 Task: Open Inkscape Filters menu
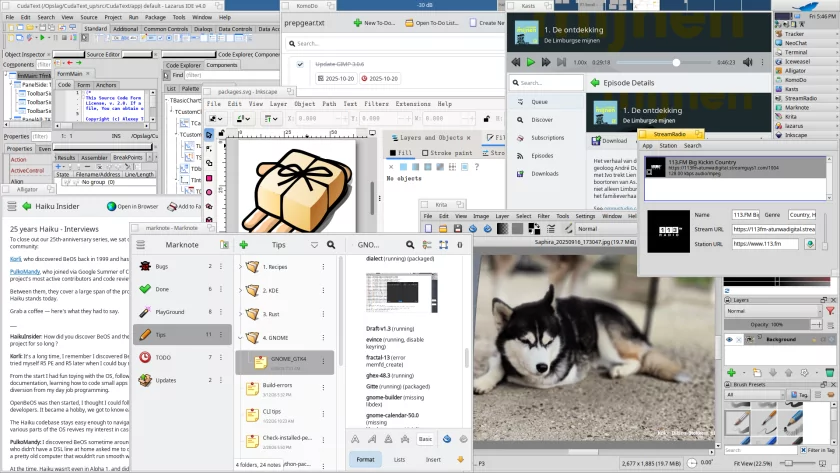tap(377, 104)
